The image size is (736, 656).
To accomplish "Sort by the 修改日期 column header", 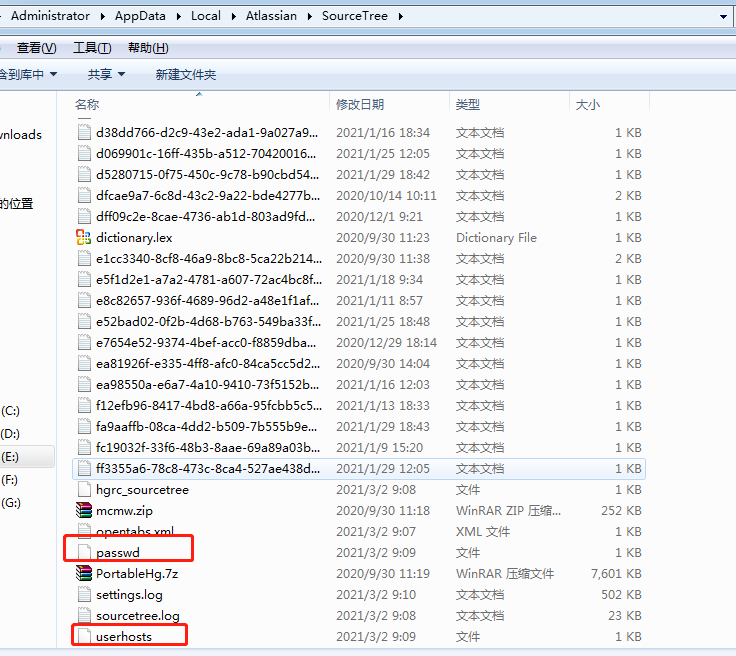I will point(390,104).
